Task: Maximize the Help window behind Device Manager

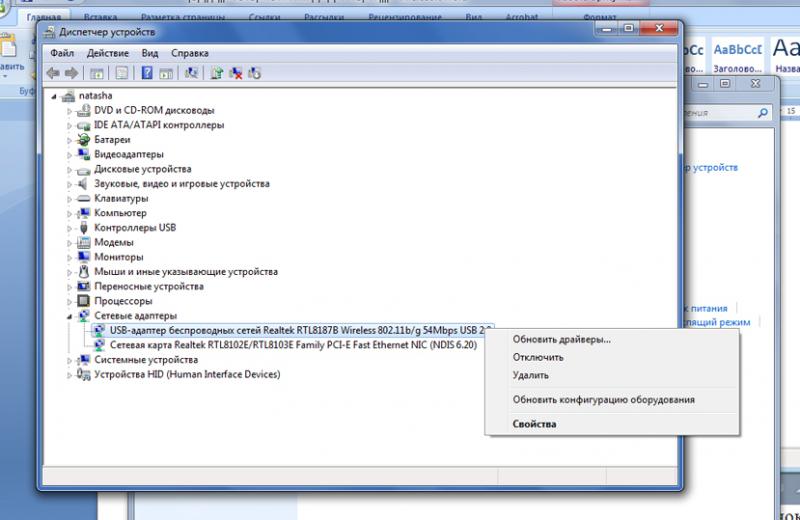Action: [725, 84]
